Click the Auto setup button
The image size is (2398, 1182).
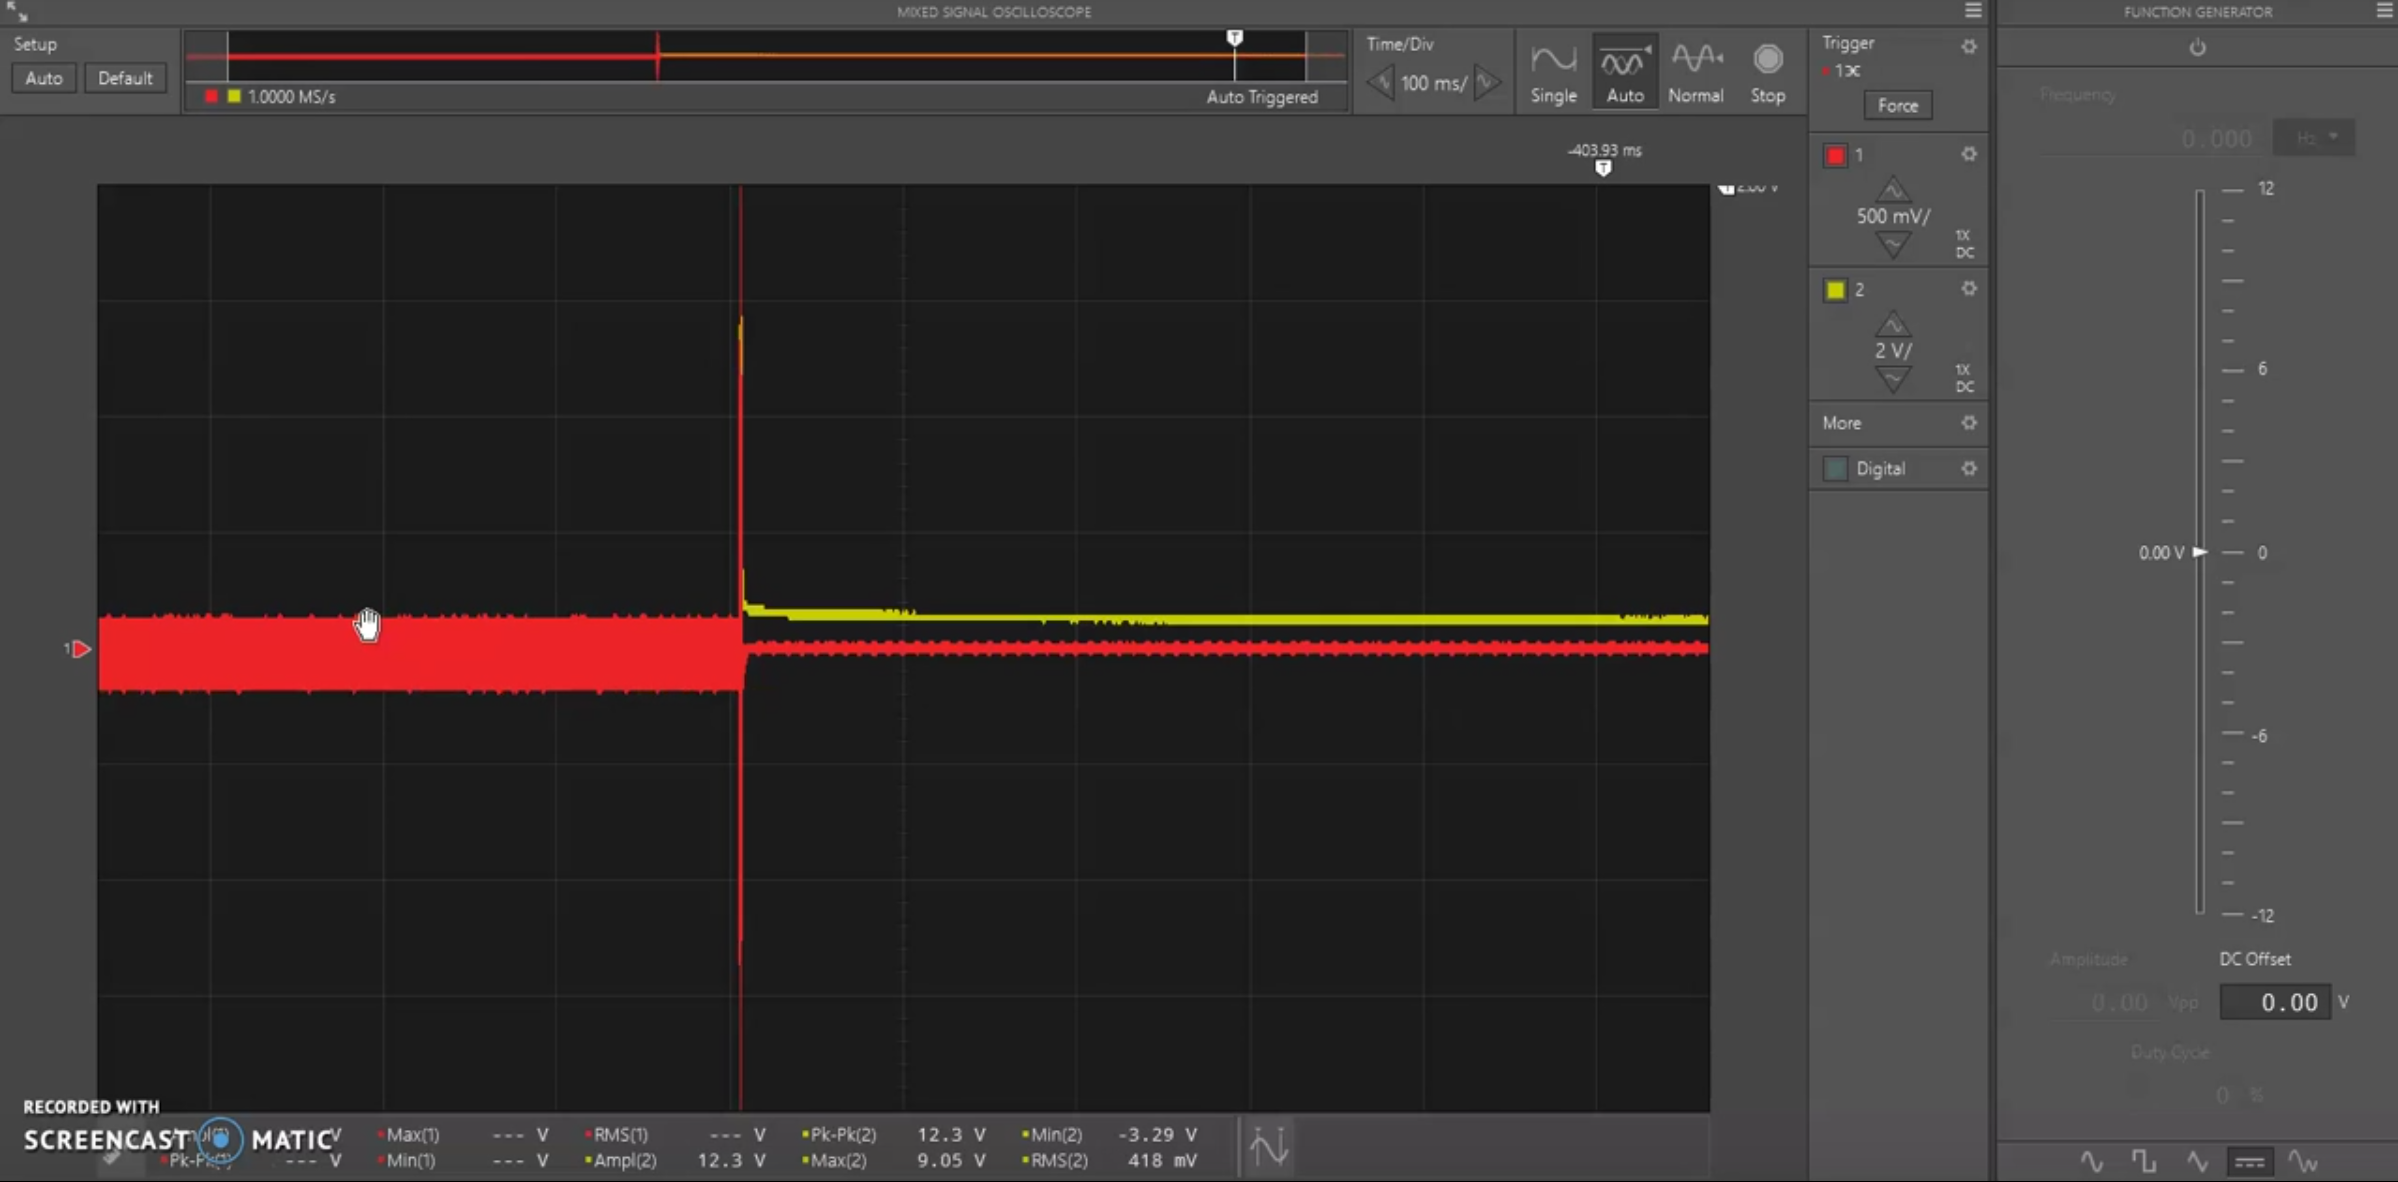(44, 78)
